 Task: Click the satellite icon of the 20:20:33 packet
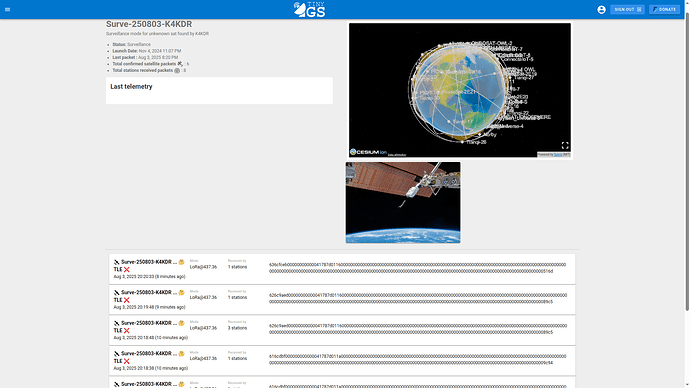(x=117, y=262)
